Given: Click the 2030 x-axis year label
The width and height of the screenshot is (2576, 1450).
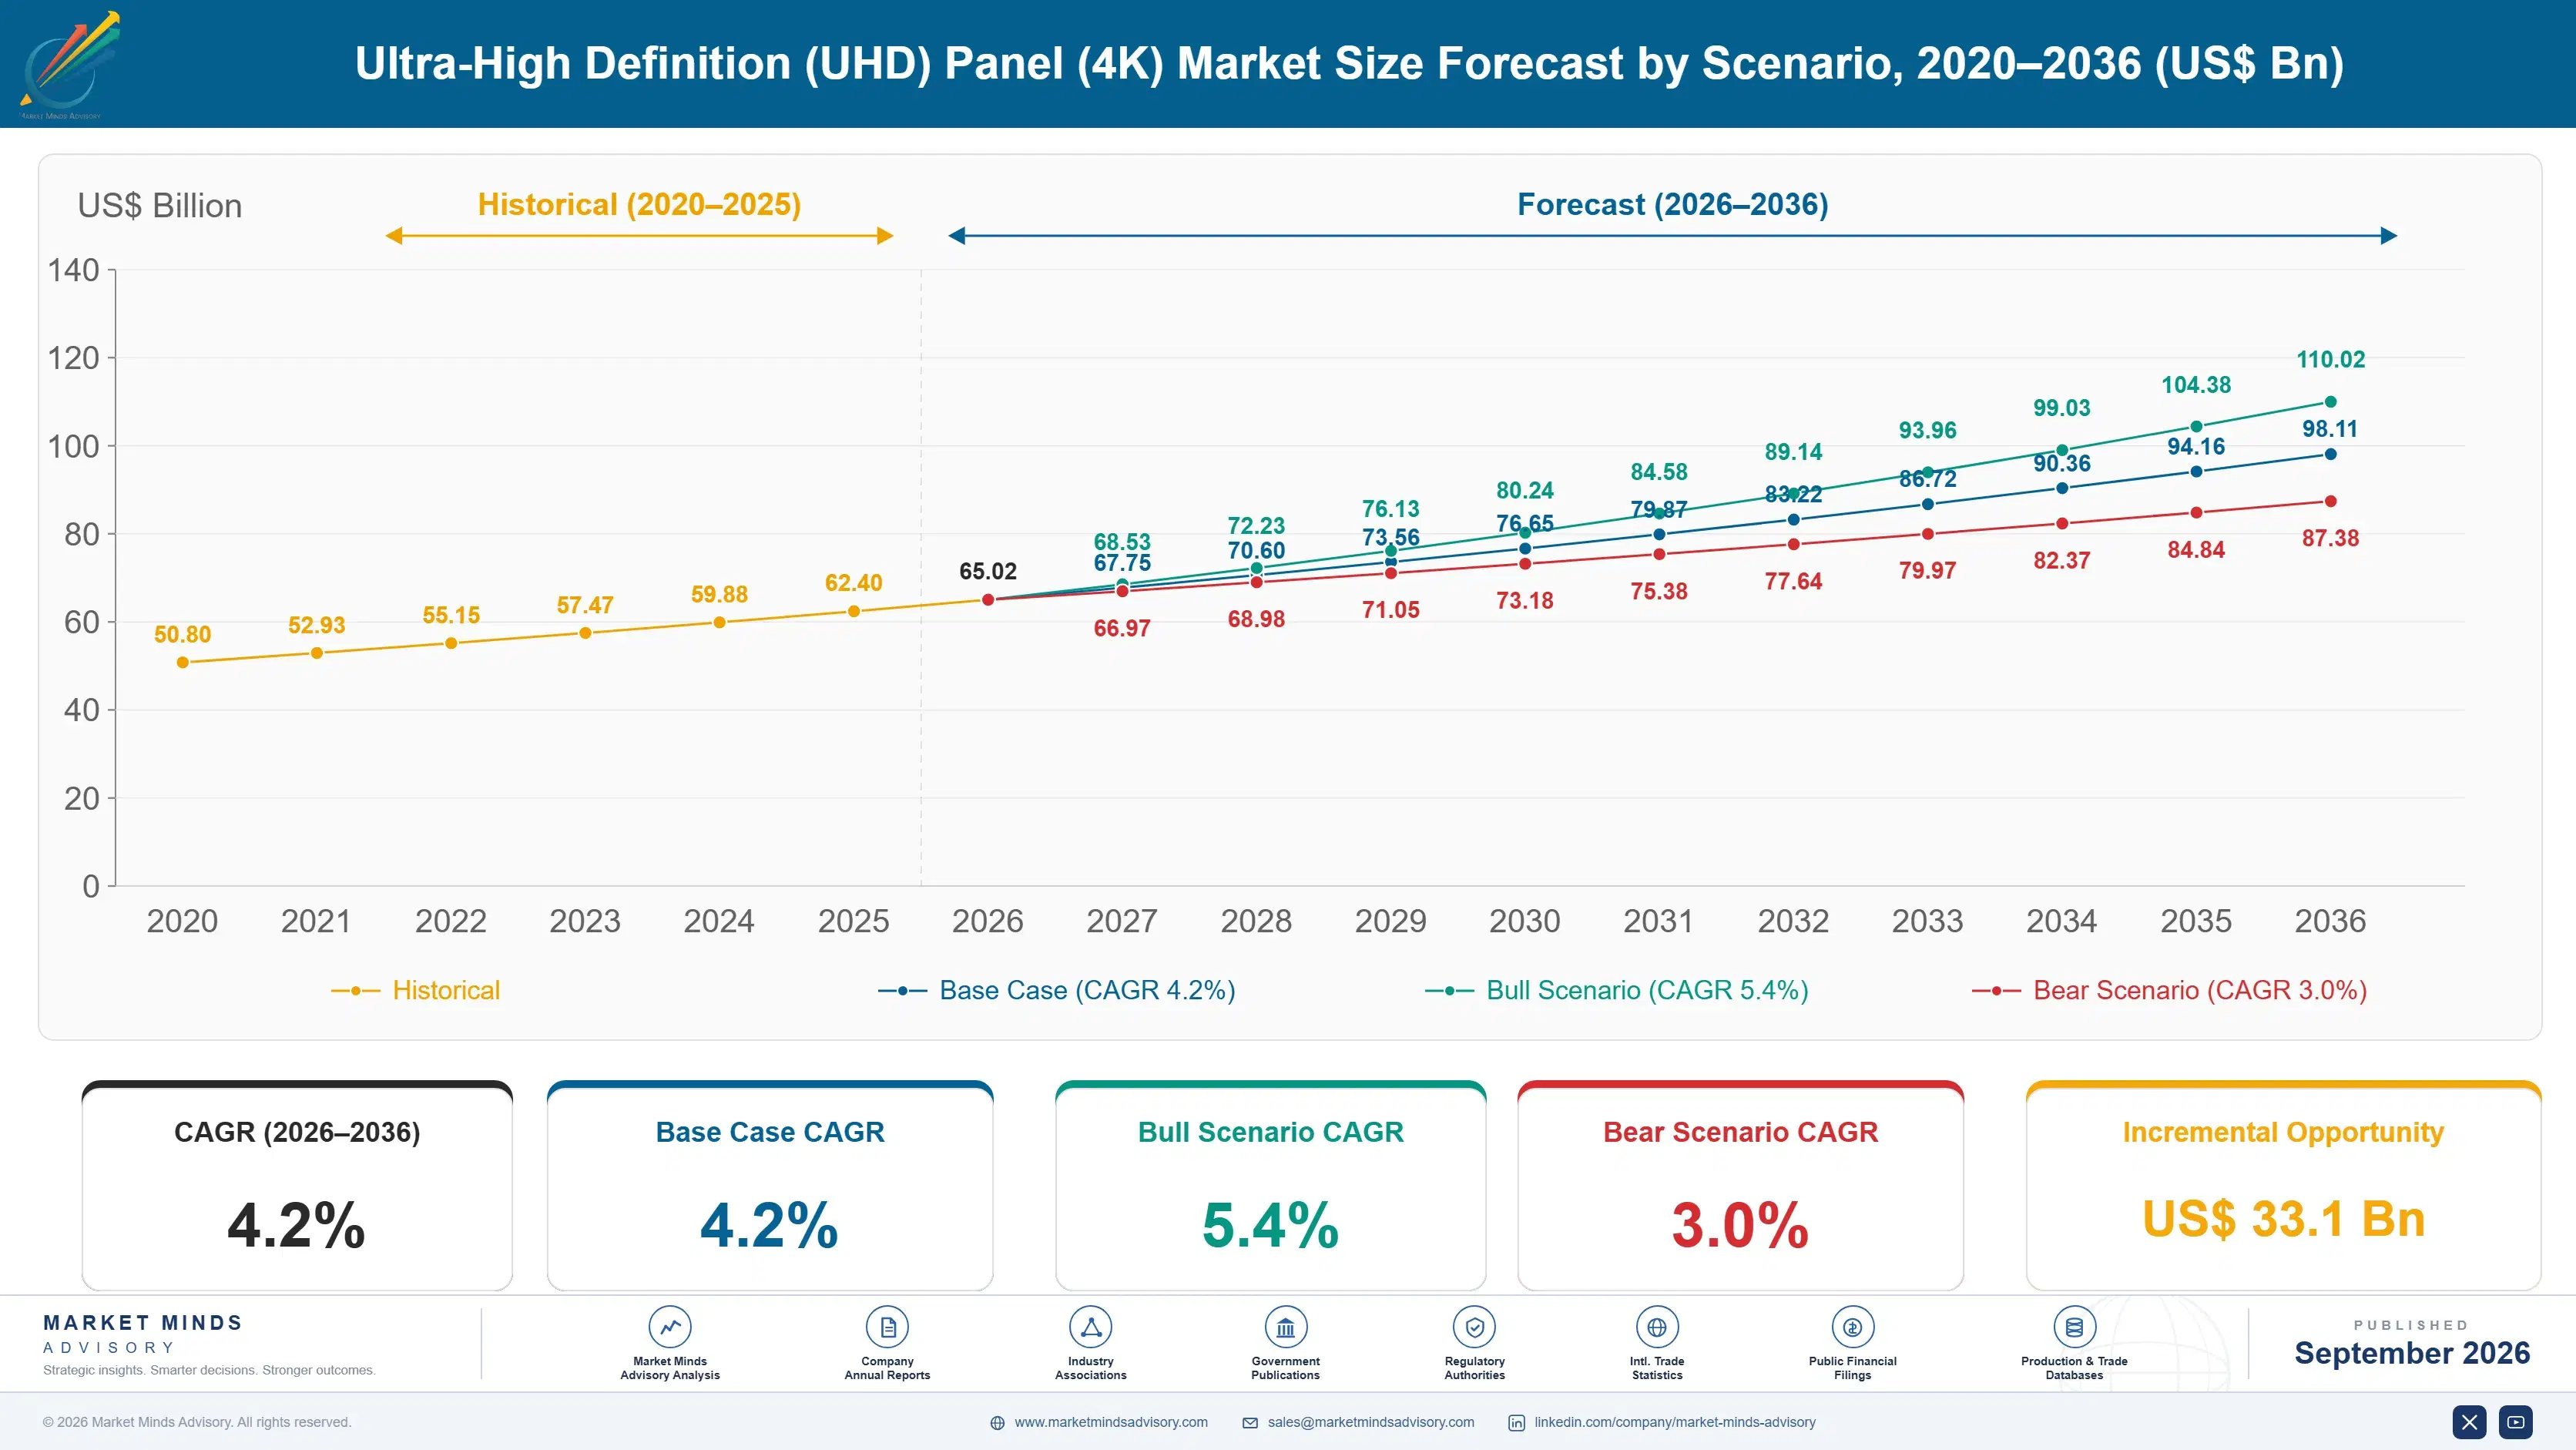Looking at the screenshot, I should (1524, 921).
